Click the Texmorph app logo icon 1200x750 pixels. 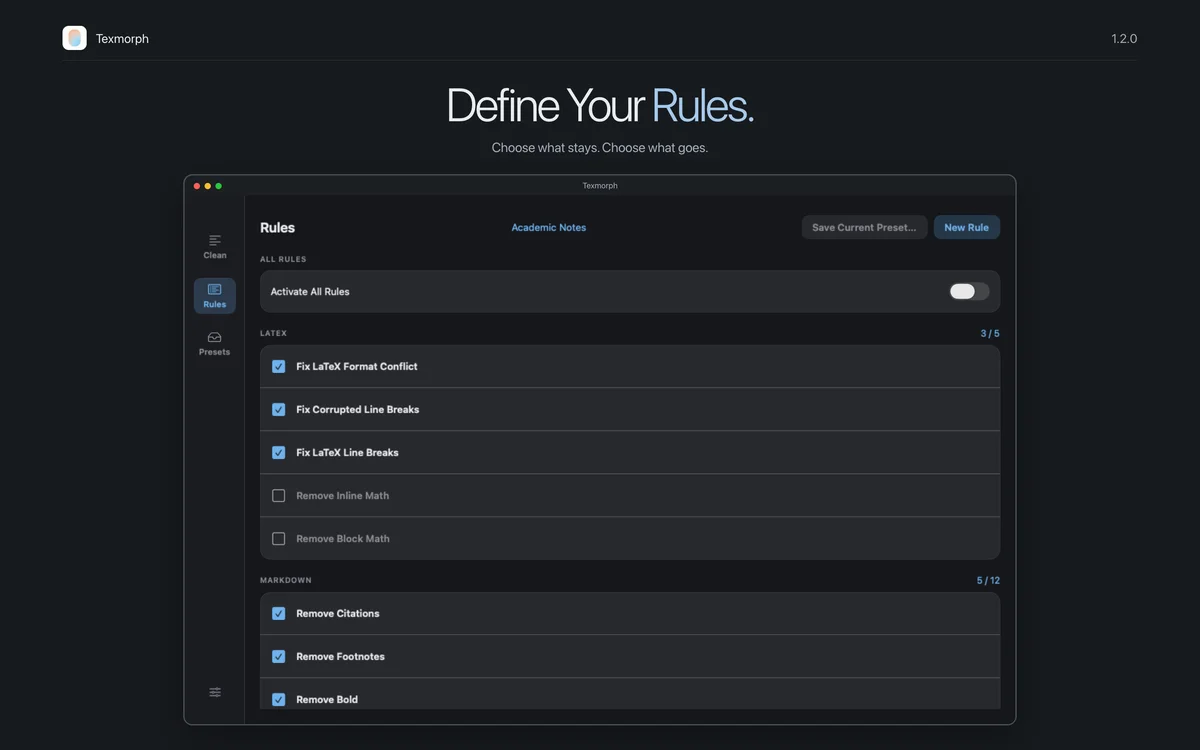pyautogui.click(x=74, y=38)
